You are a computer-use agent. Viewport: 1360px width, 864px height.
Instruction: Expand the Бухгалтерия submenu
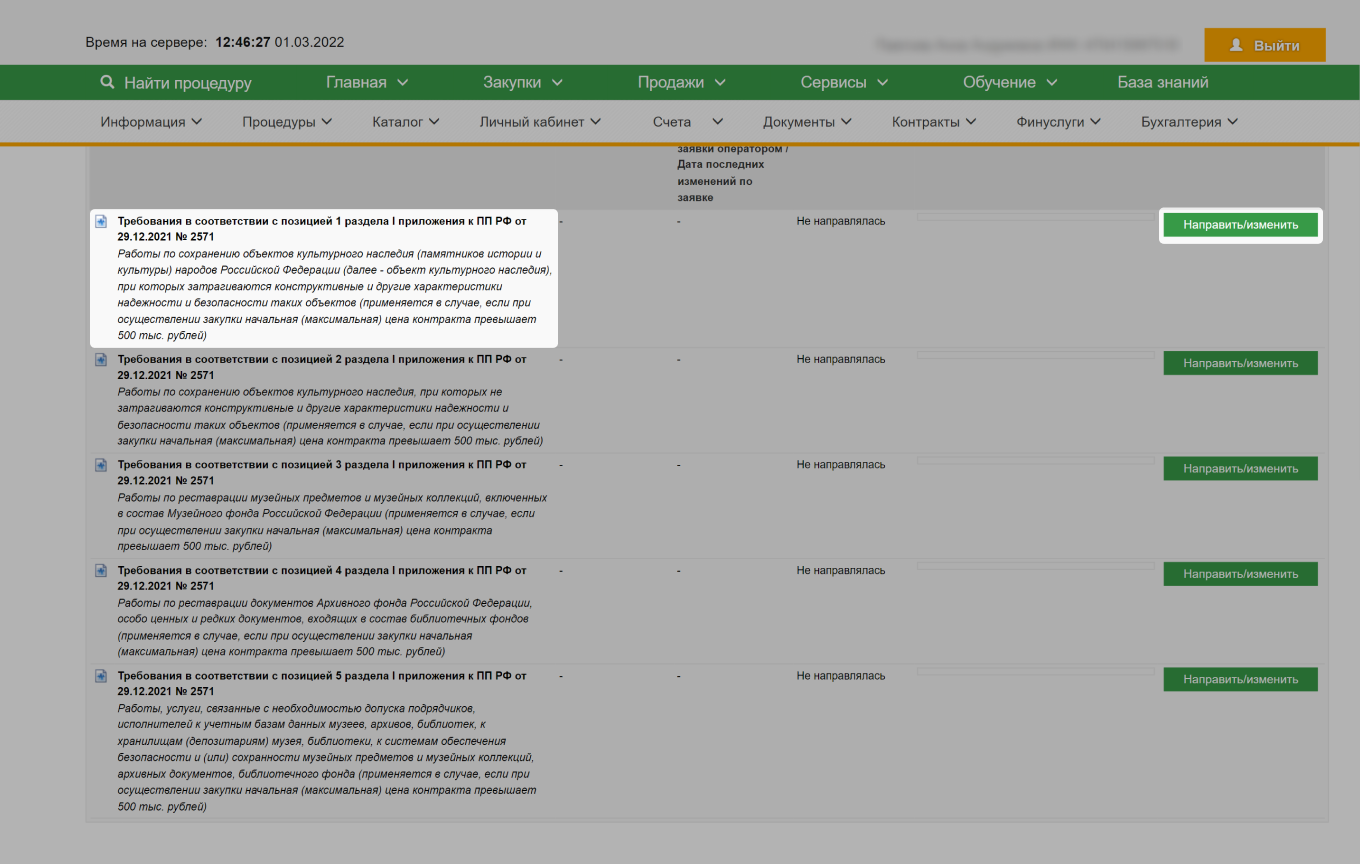[1189, 122]
